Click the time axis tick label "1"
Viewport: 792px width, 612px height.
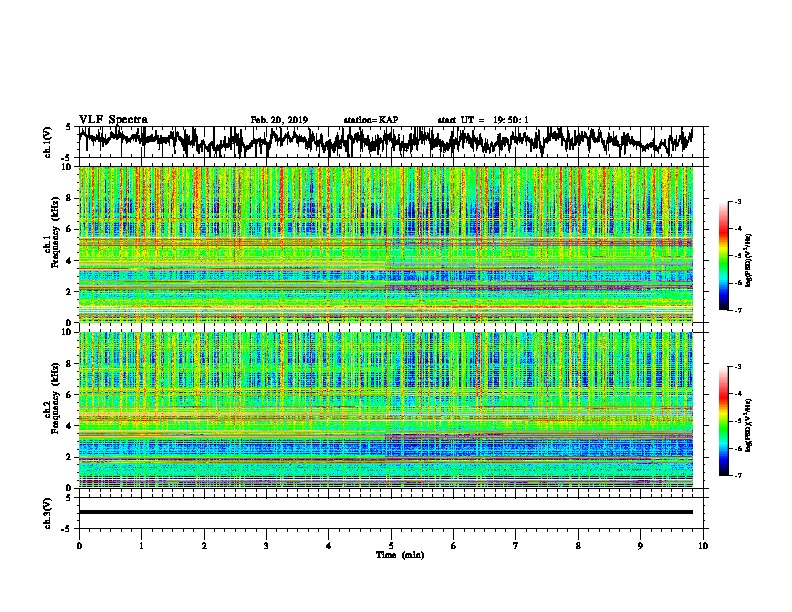[x=141, y=546]
